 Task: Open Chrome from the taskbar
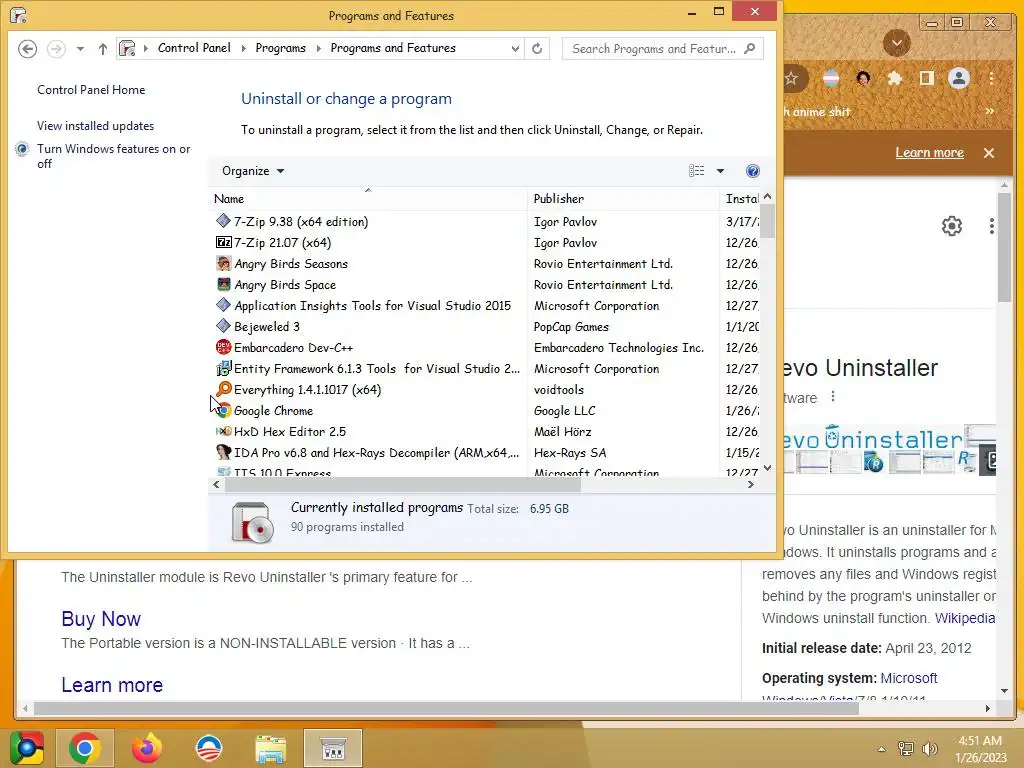coord(85,748)
